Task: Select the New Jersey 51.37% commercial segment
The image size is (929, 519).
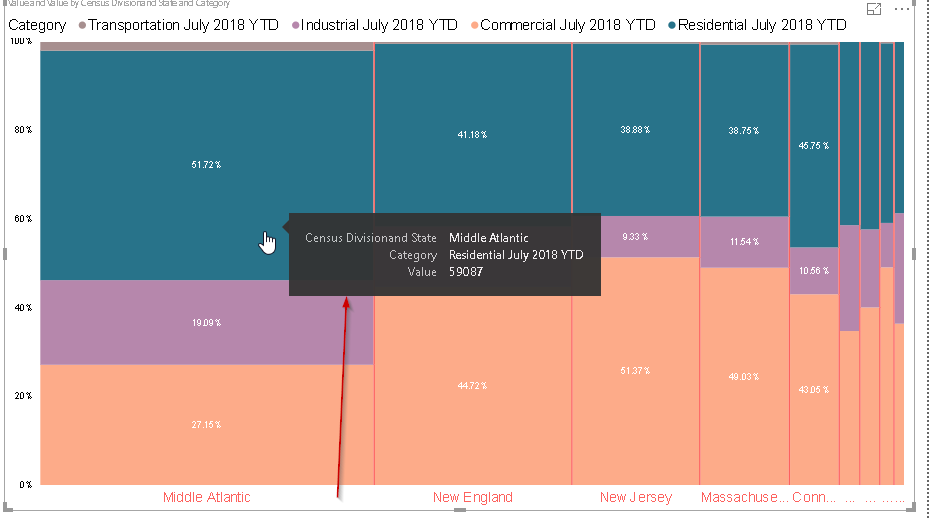Action: [635, 371]
